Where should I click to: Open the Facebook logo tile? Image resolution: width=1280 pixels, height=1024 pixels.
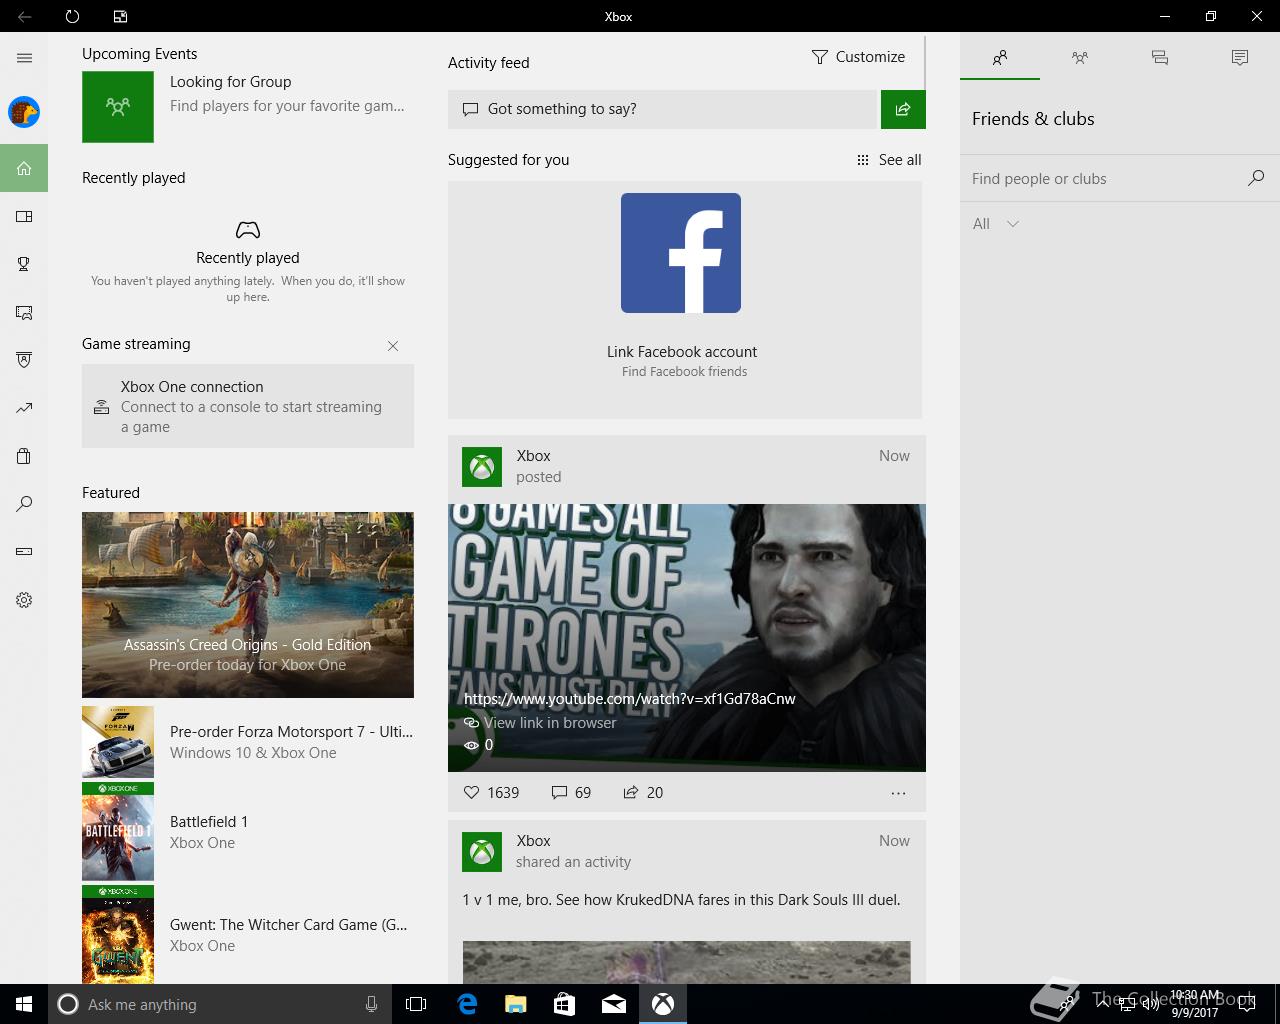pos(681,253)
